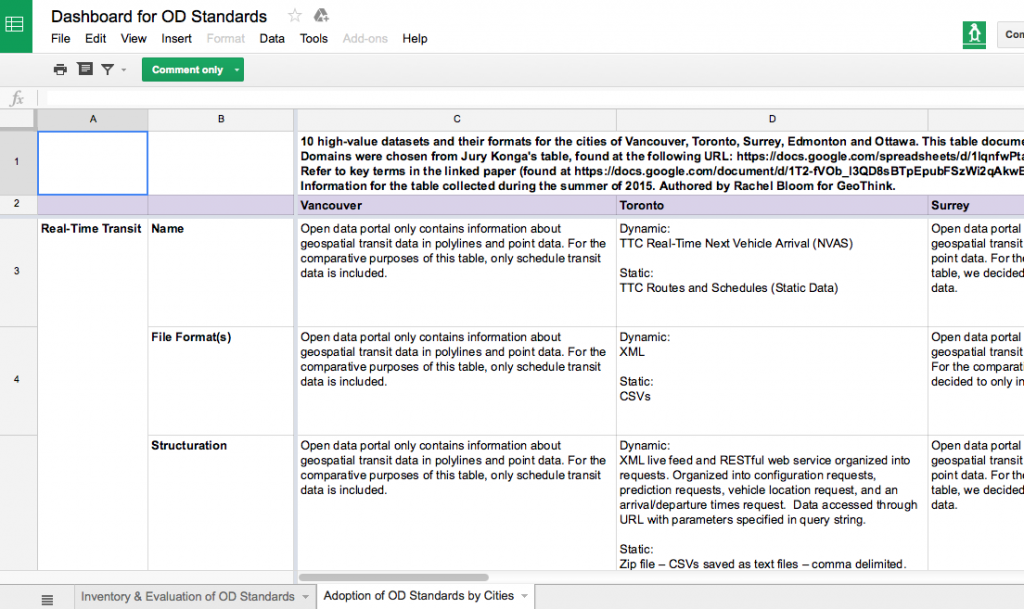Click the Toronto XML and CSVs formats cell
The width and height of the screenshot is (1024, 609).
tap(772, 381)
